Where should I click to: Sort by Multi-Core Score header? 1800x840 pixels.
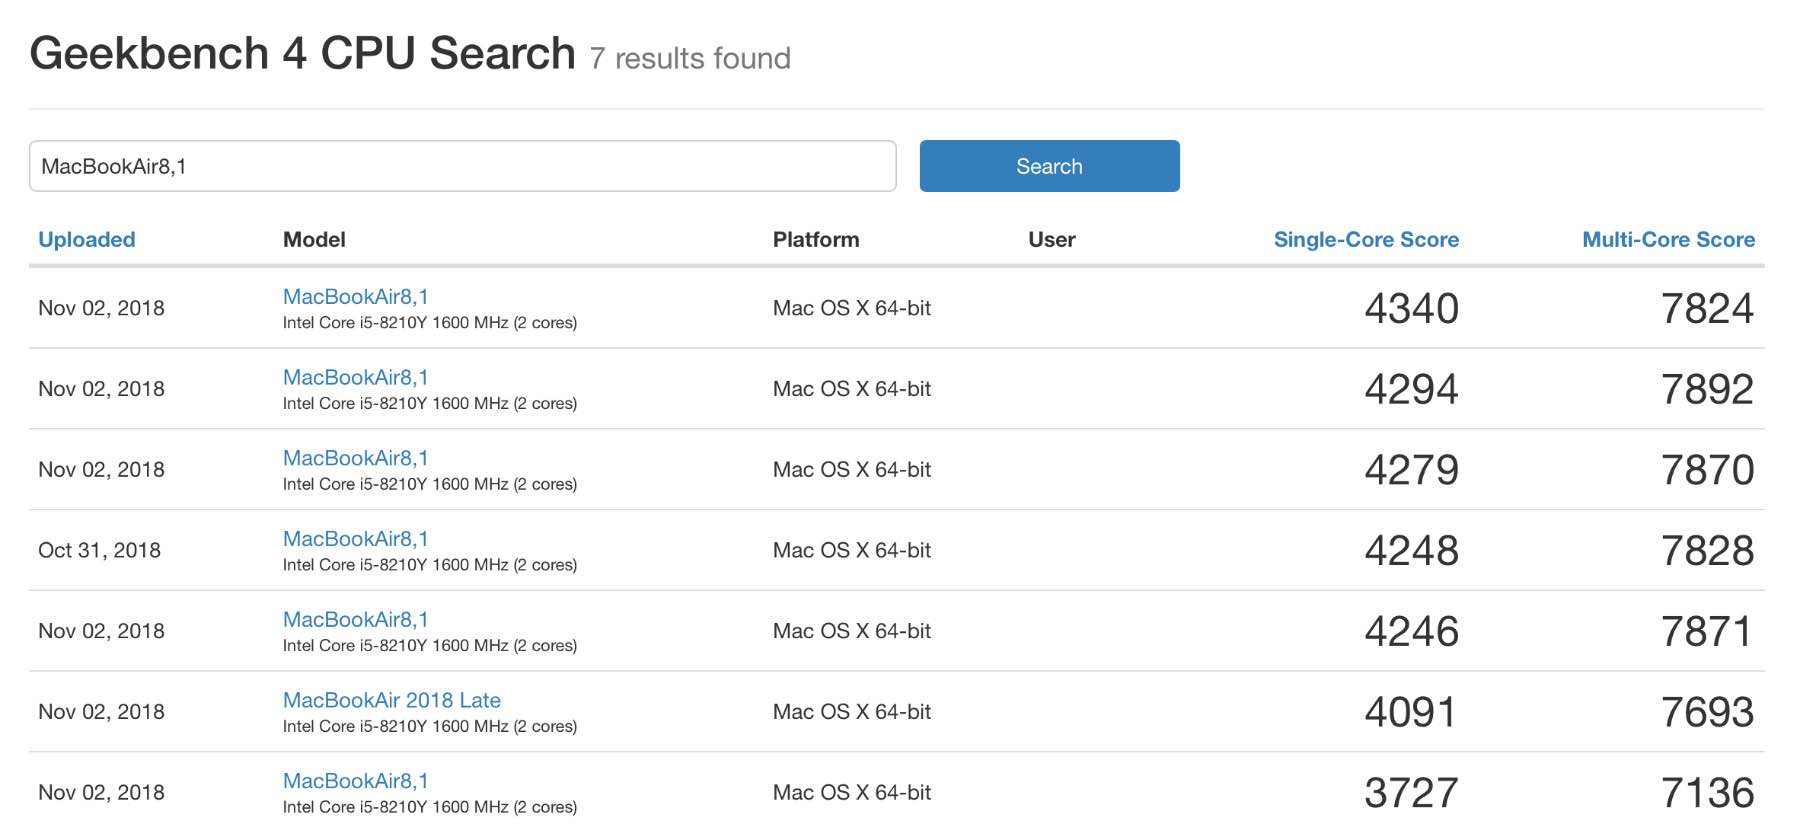pyautogui.click(x=1667, y=240)
